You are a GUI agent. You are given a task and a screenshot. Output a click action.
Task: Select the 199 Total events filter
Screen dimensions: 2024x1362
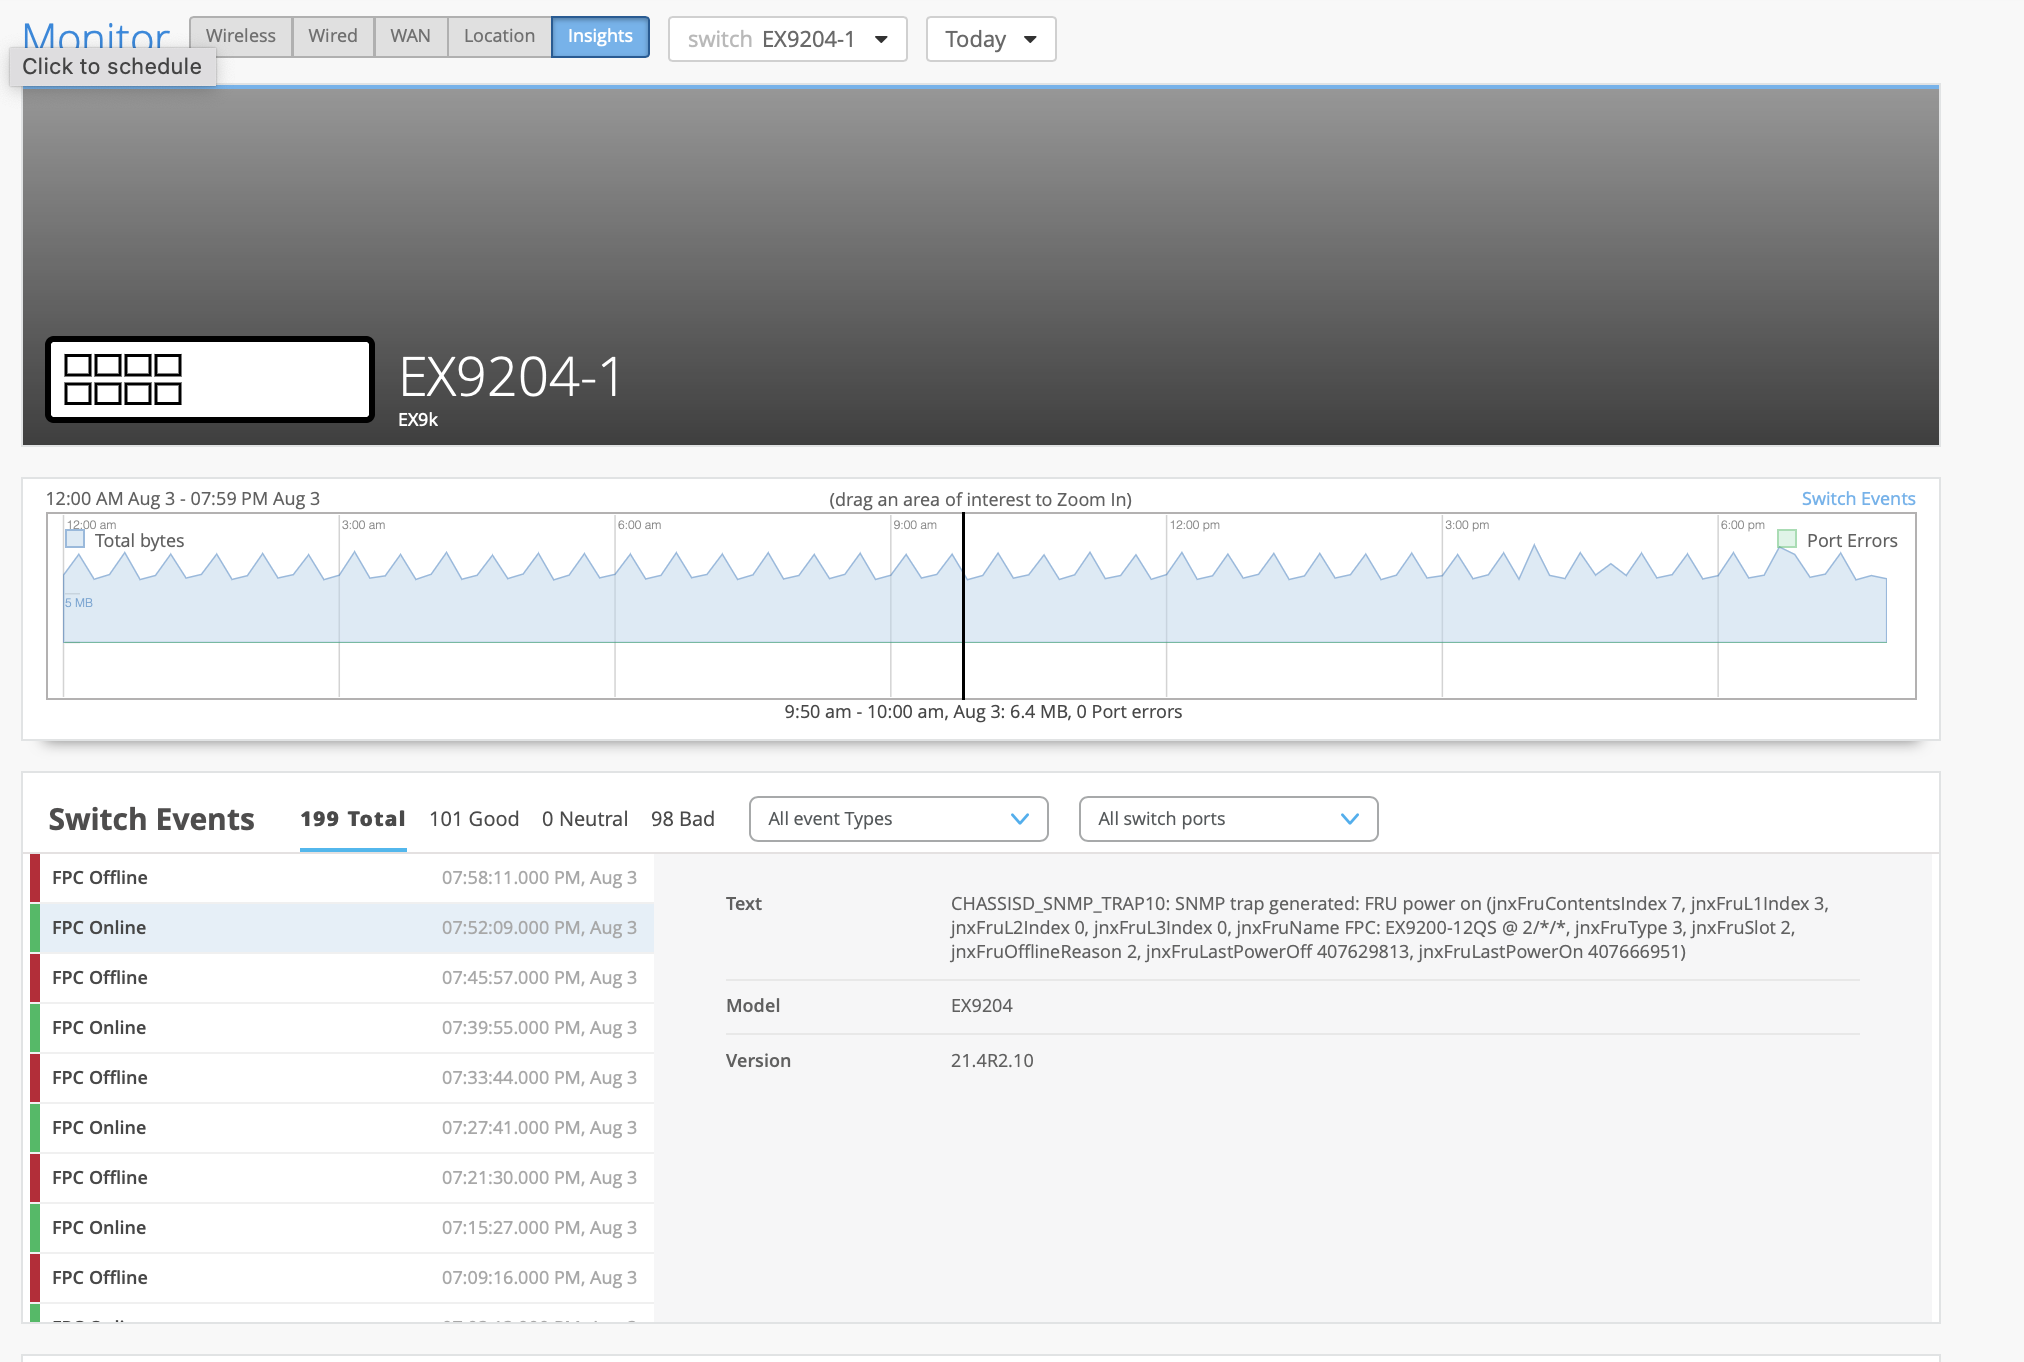(x=352, y=819)
